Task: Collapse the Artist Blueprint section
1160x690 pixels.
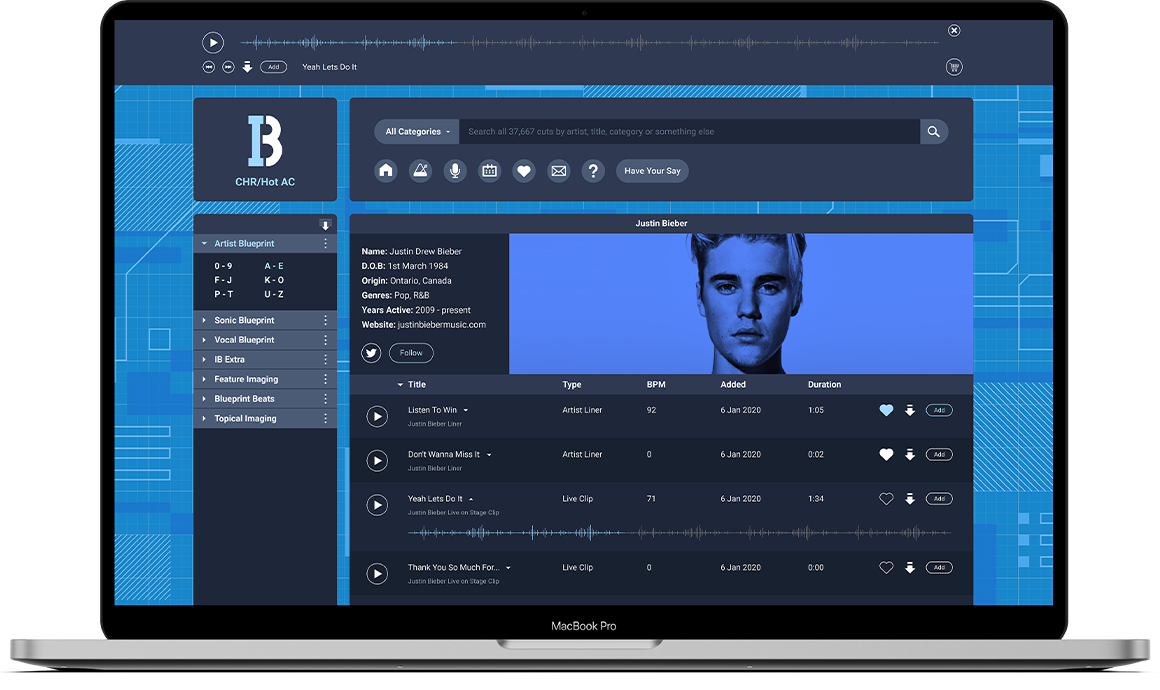Action: [x=204, y=243]
